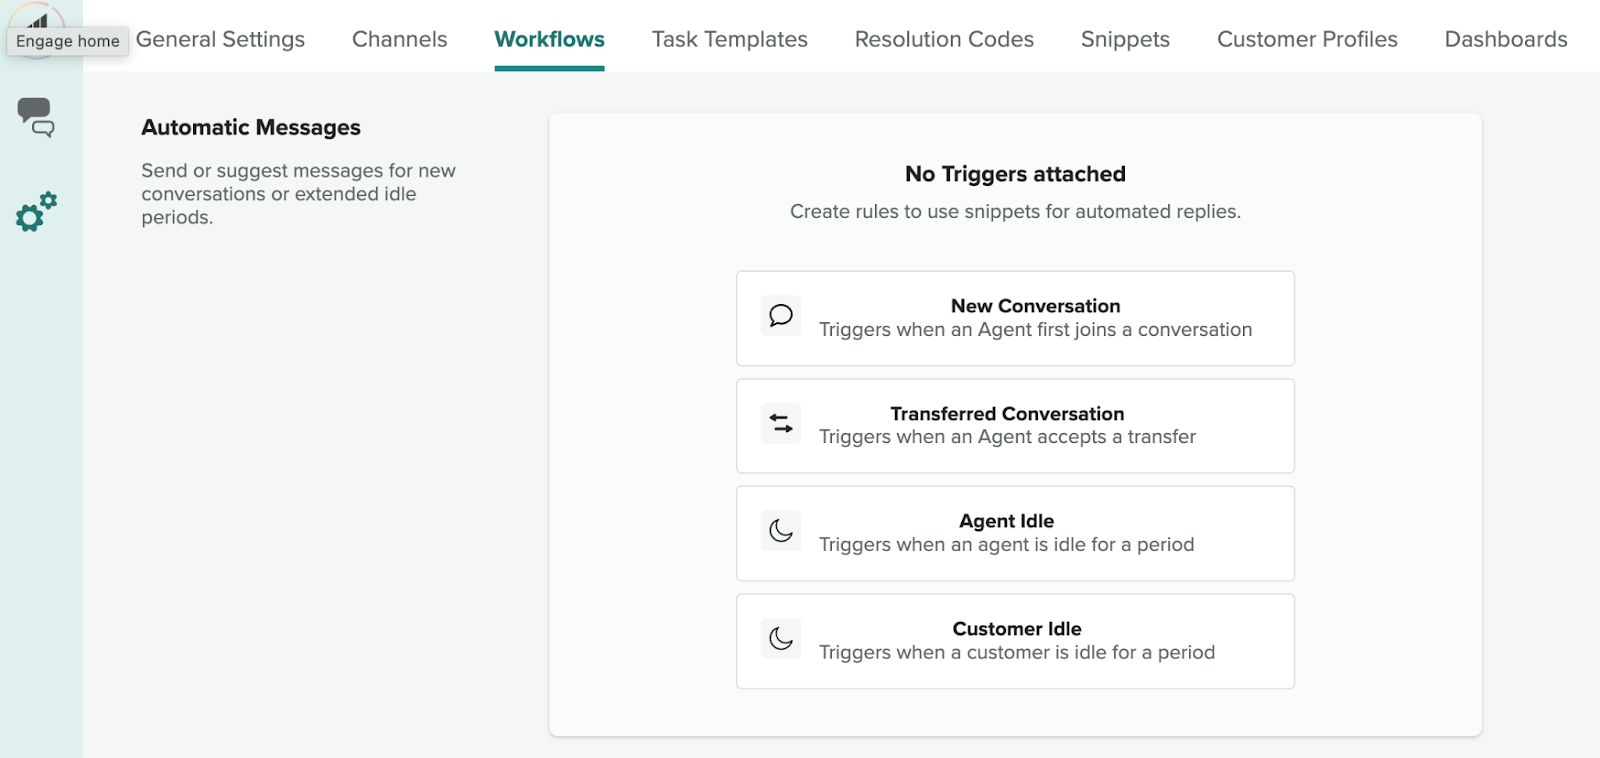Click the Agent Idle moon icon
This screenshot has width=1600, height=758.
coord(781,531)
